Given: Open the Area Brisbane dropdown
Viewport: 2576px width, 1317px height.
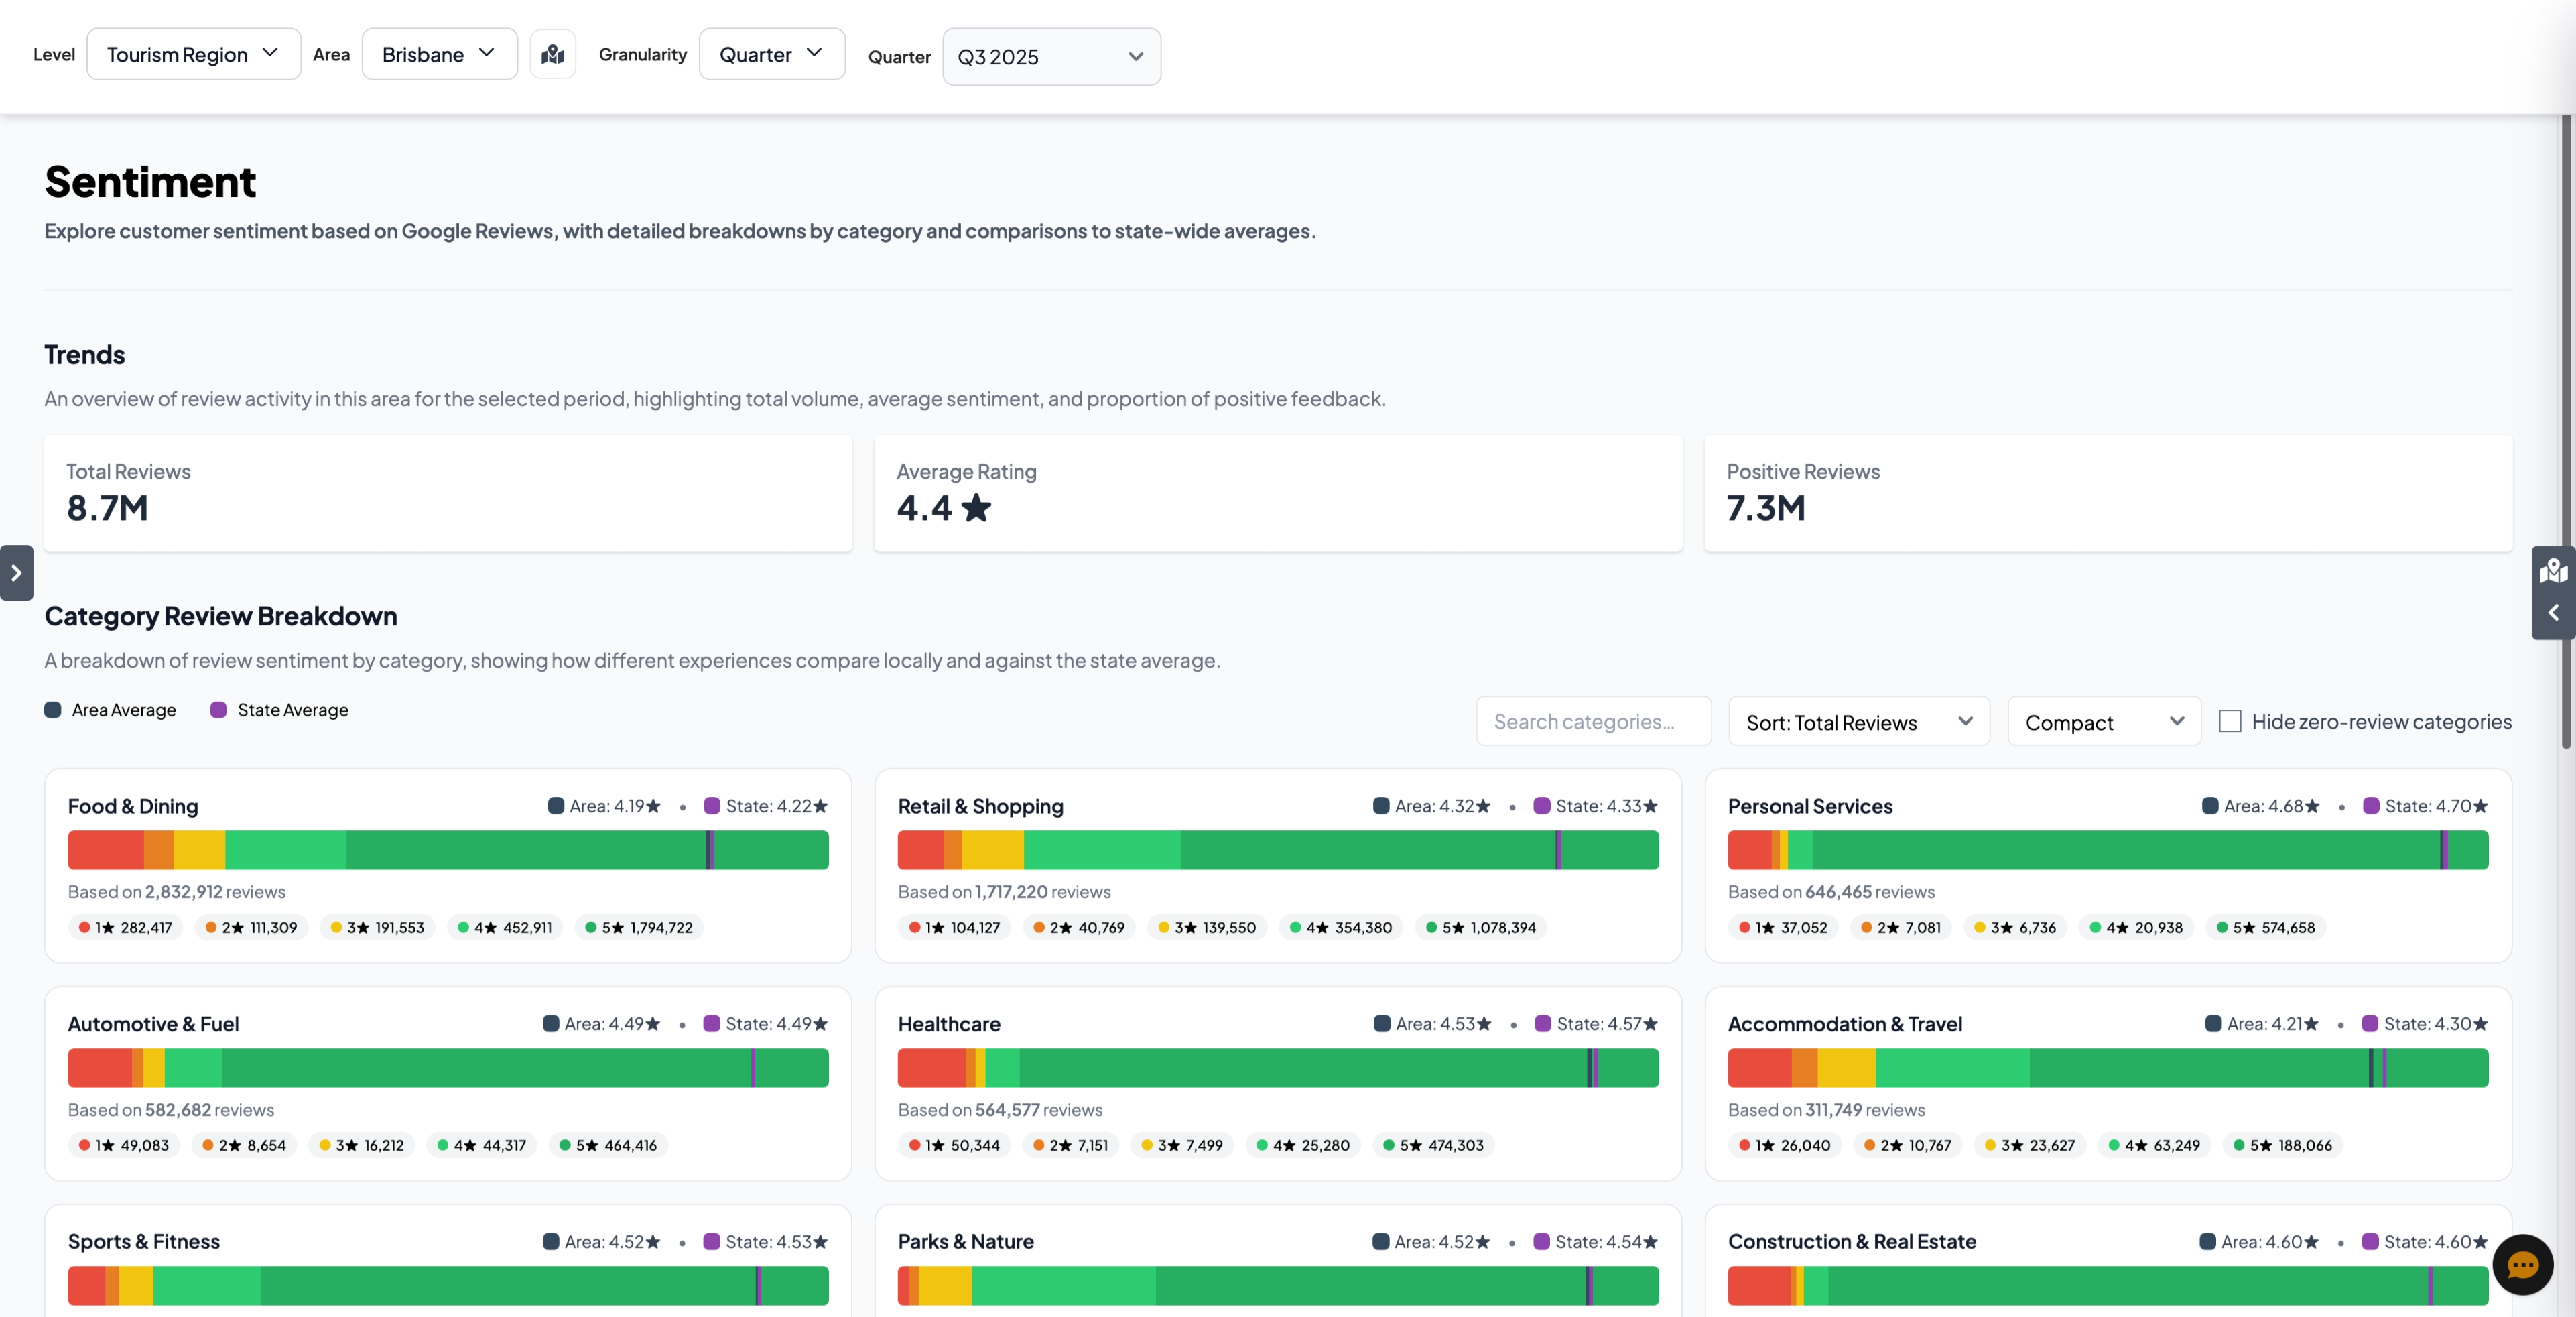Looking at the screenshot, I should pos(439,54).
